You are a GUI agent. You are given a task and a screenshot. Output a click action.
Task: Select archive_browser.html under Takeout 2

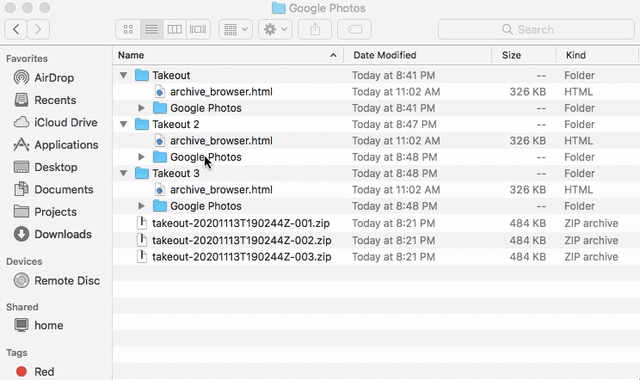pyautogui.click(x=221, y=141)
